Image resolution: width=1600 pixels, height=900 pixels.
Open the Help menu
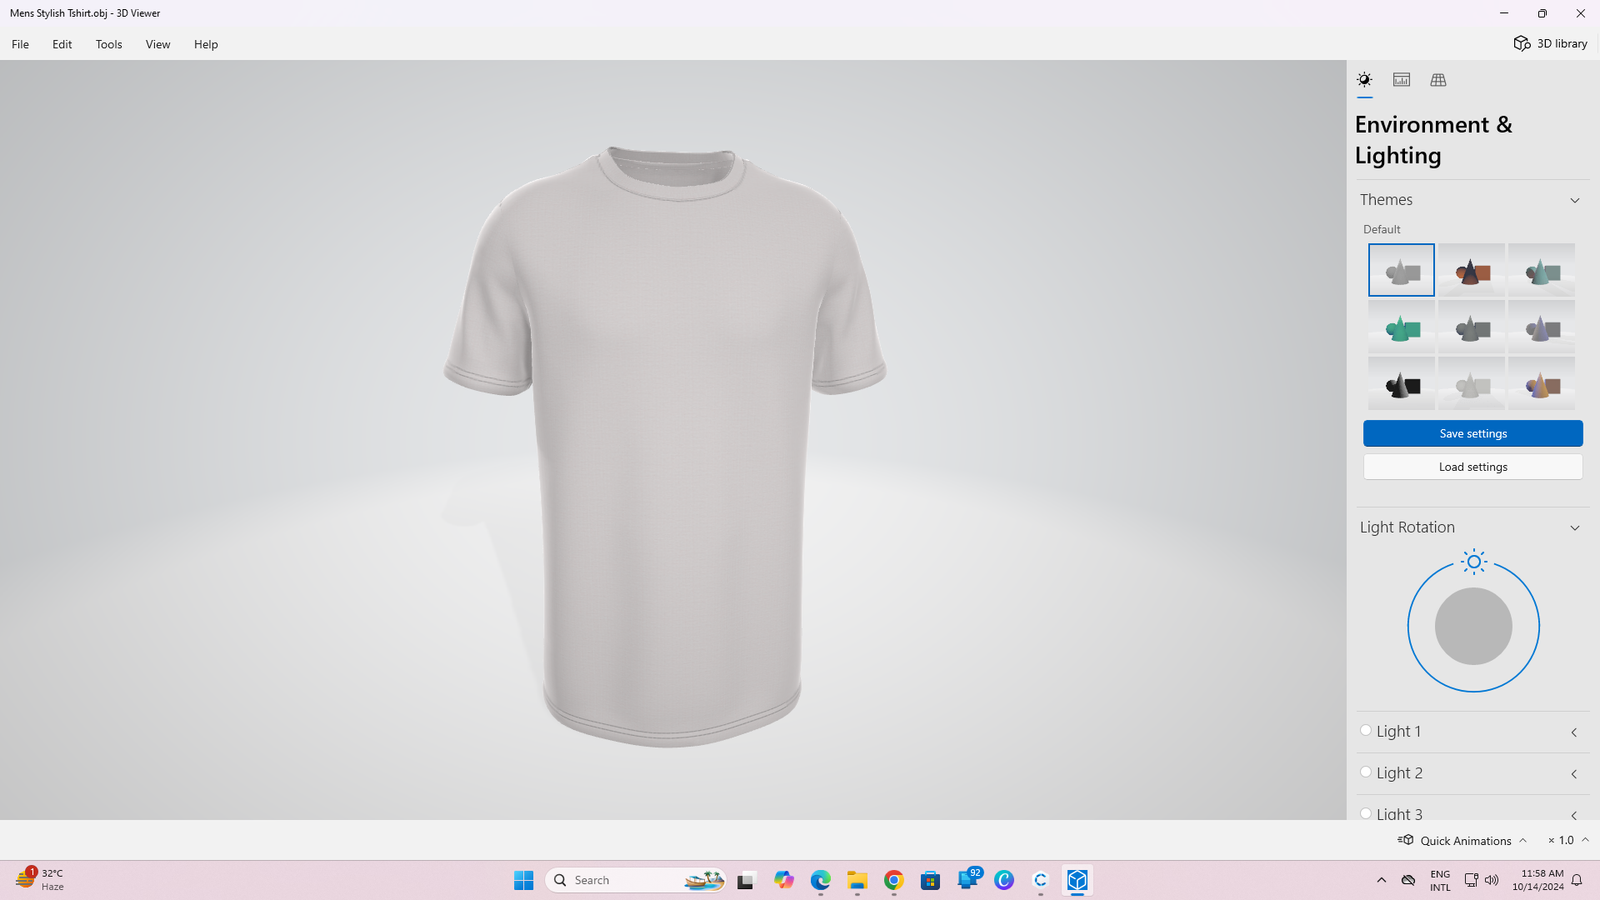(206, 44)
